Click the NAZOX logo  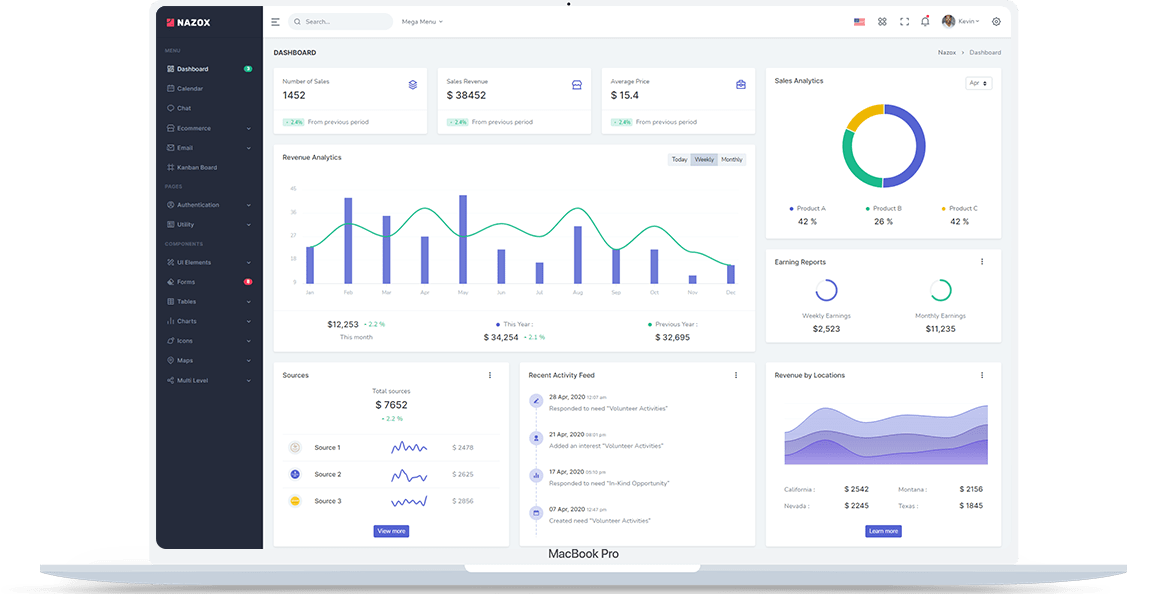188,22
